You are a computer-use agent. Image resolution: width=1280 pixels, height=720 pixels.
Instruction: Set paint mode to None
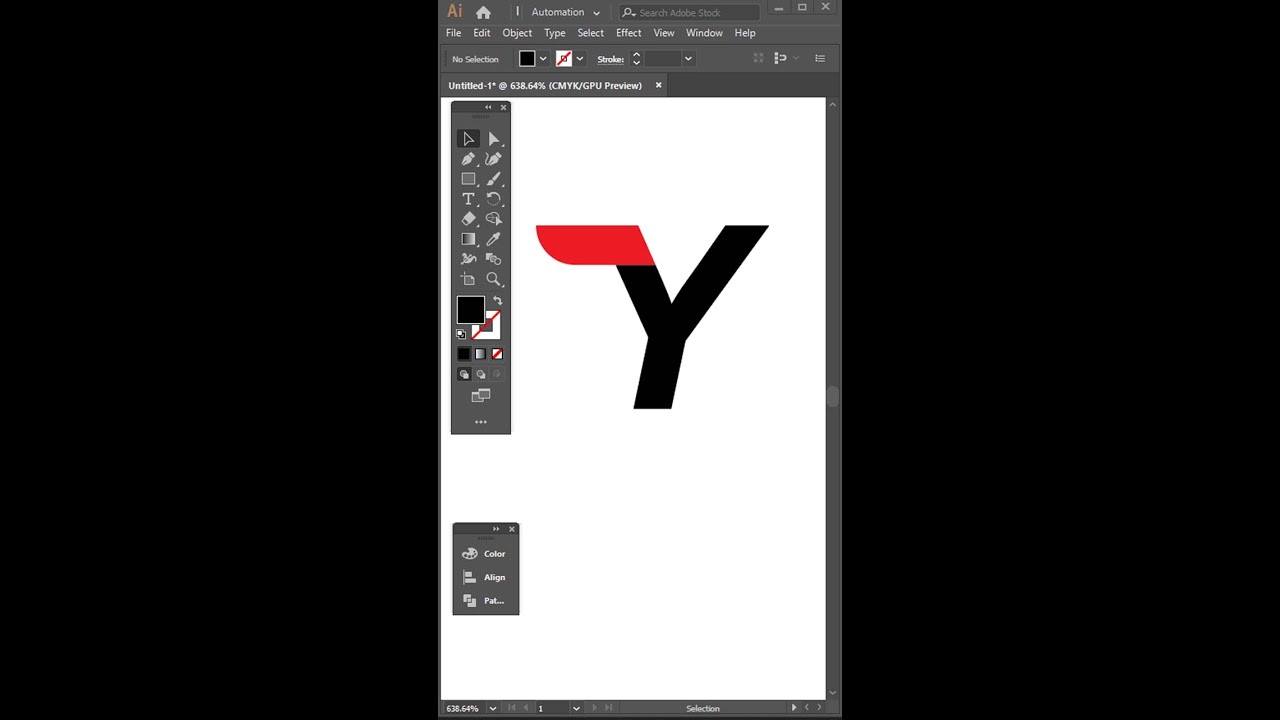[x=497, y=354]
